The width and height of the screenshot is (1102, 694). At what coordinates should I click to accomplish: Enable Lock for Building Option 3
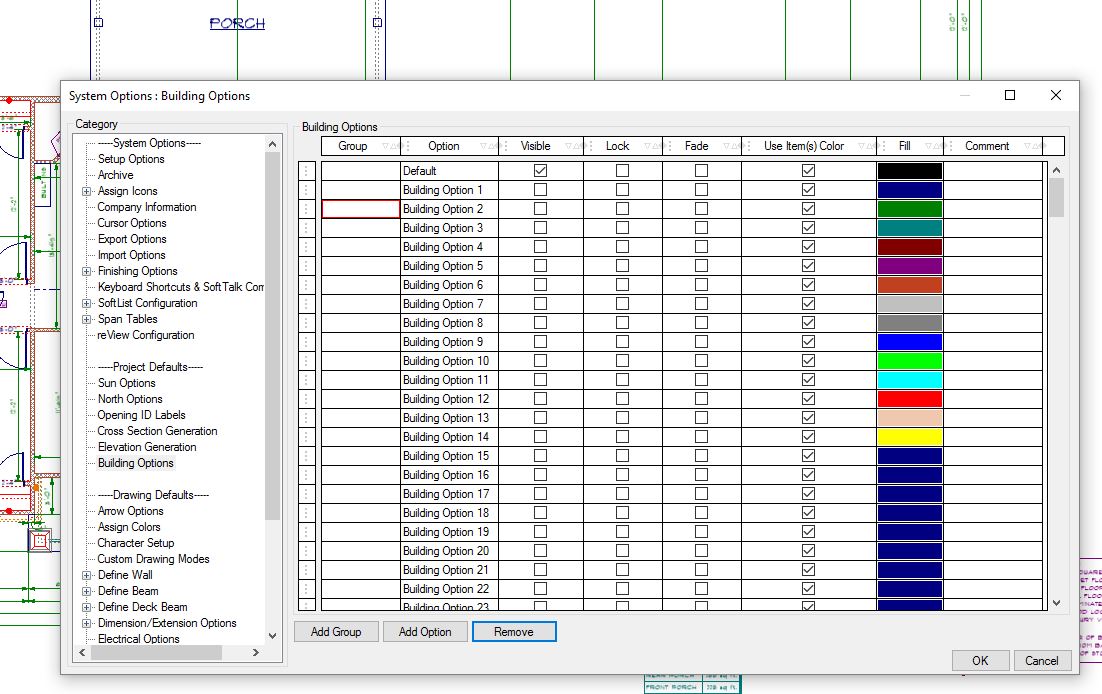coord(622,228)
